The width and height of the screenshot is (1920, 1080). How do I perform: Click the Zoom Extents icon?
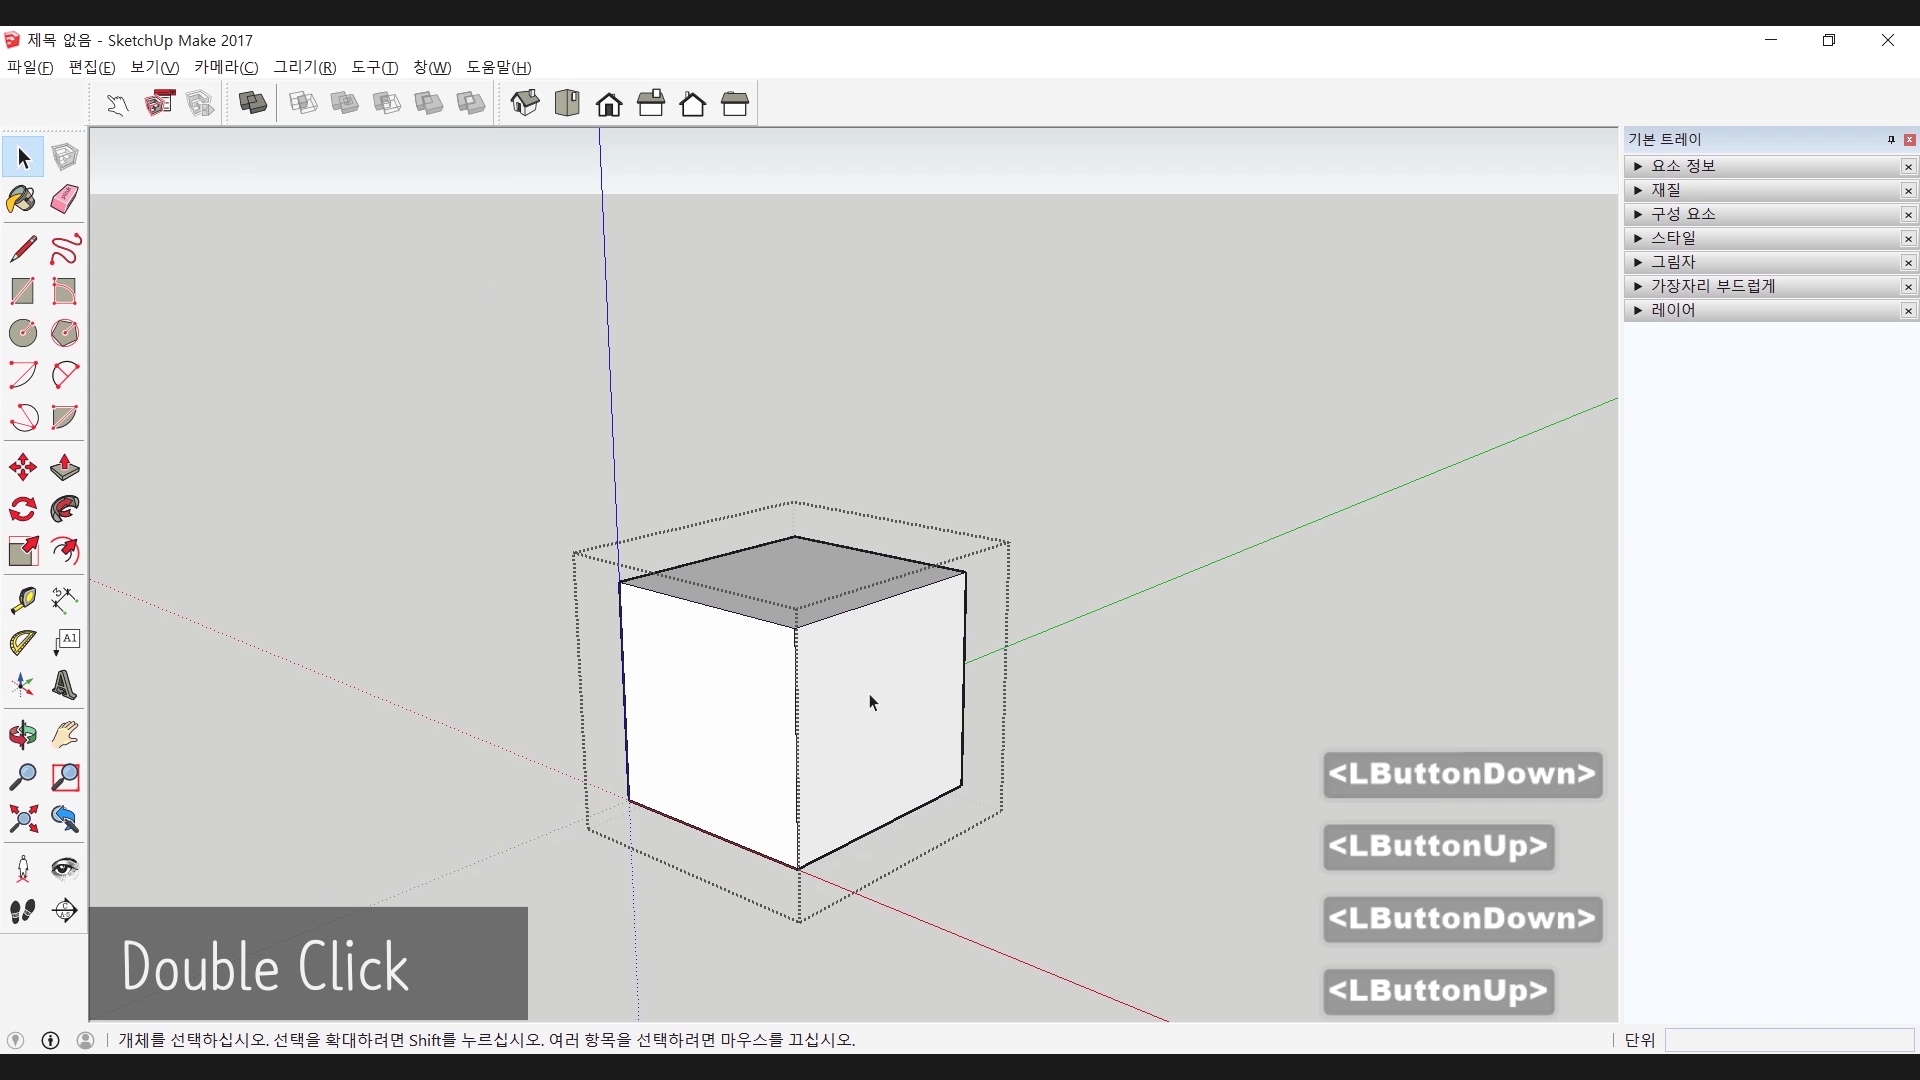click(22, 820)
